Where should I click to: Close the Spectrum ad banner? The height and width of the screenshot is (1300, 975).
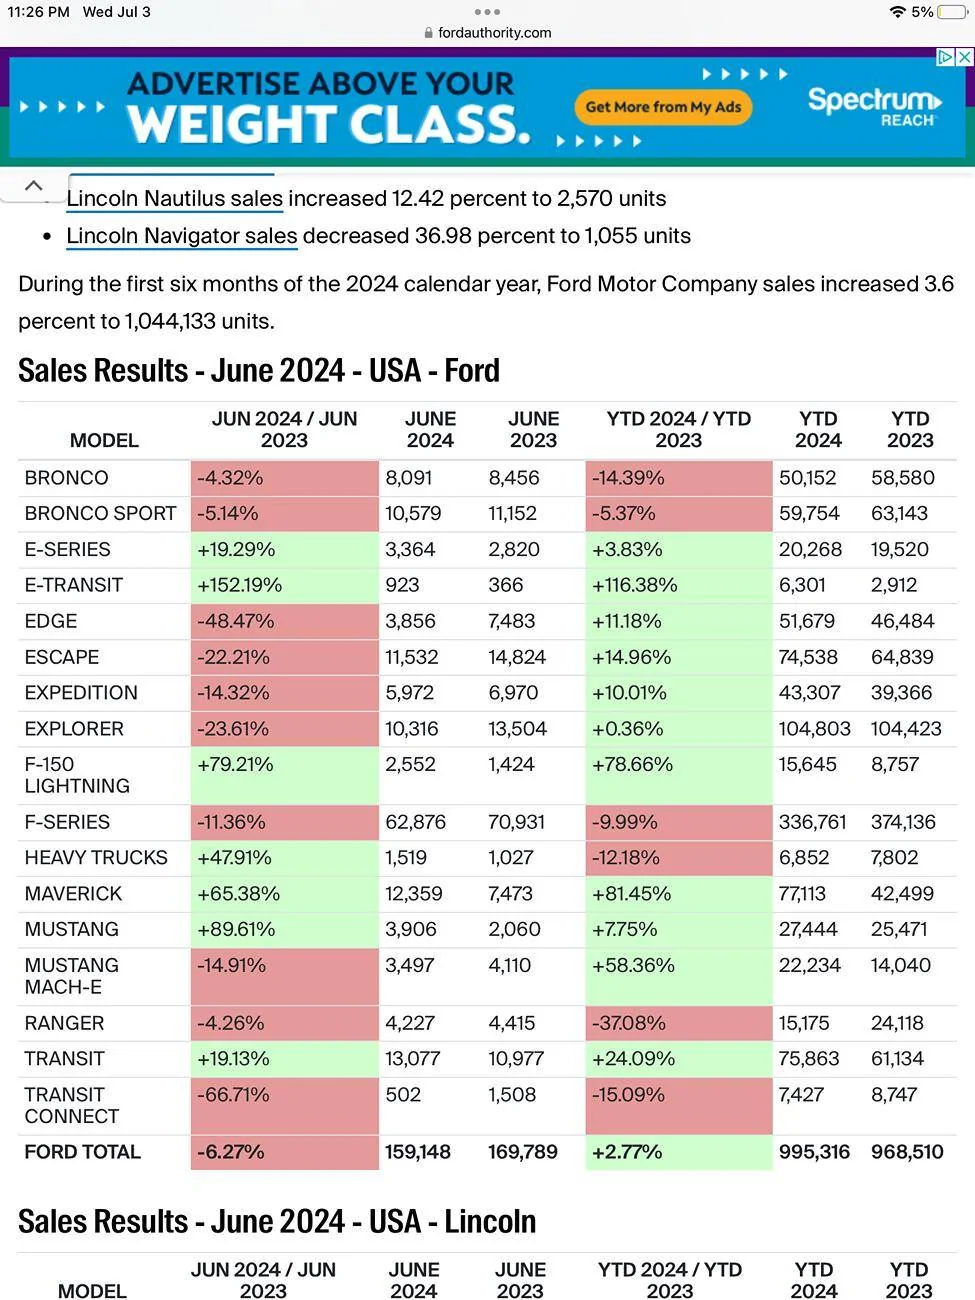click(965, 57)
